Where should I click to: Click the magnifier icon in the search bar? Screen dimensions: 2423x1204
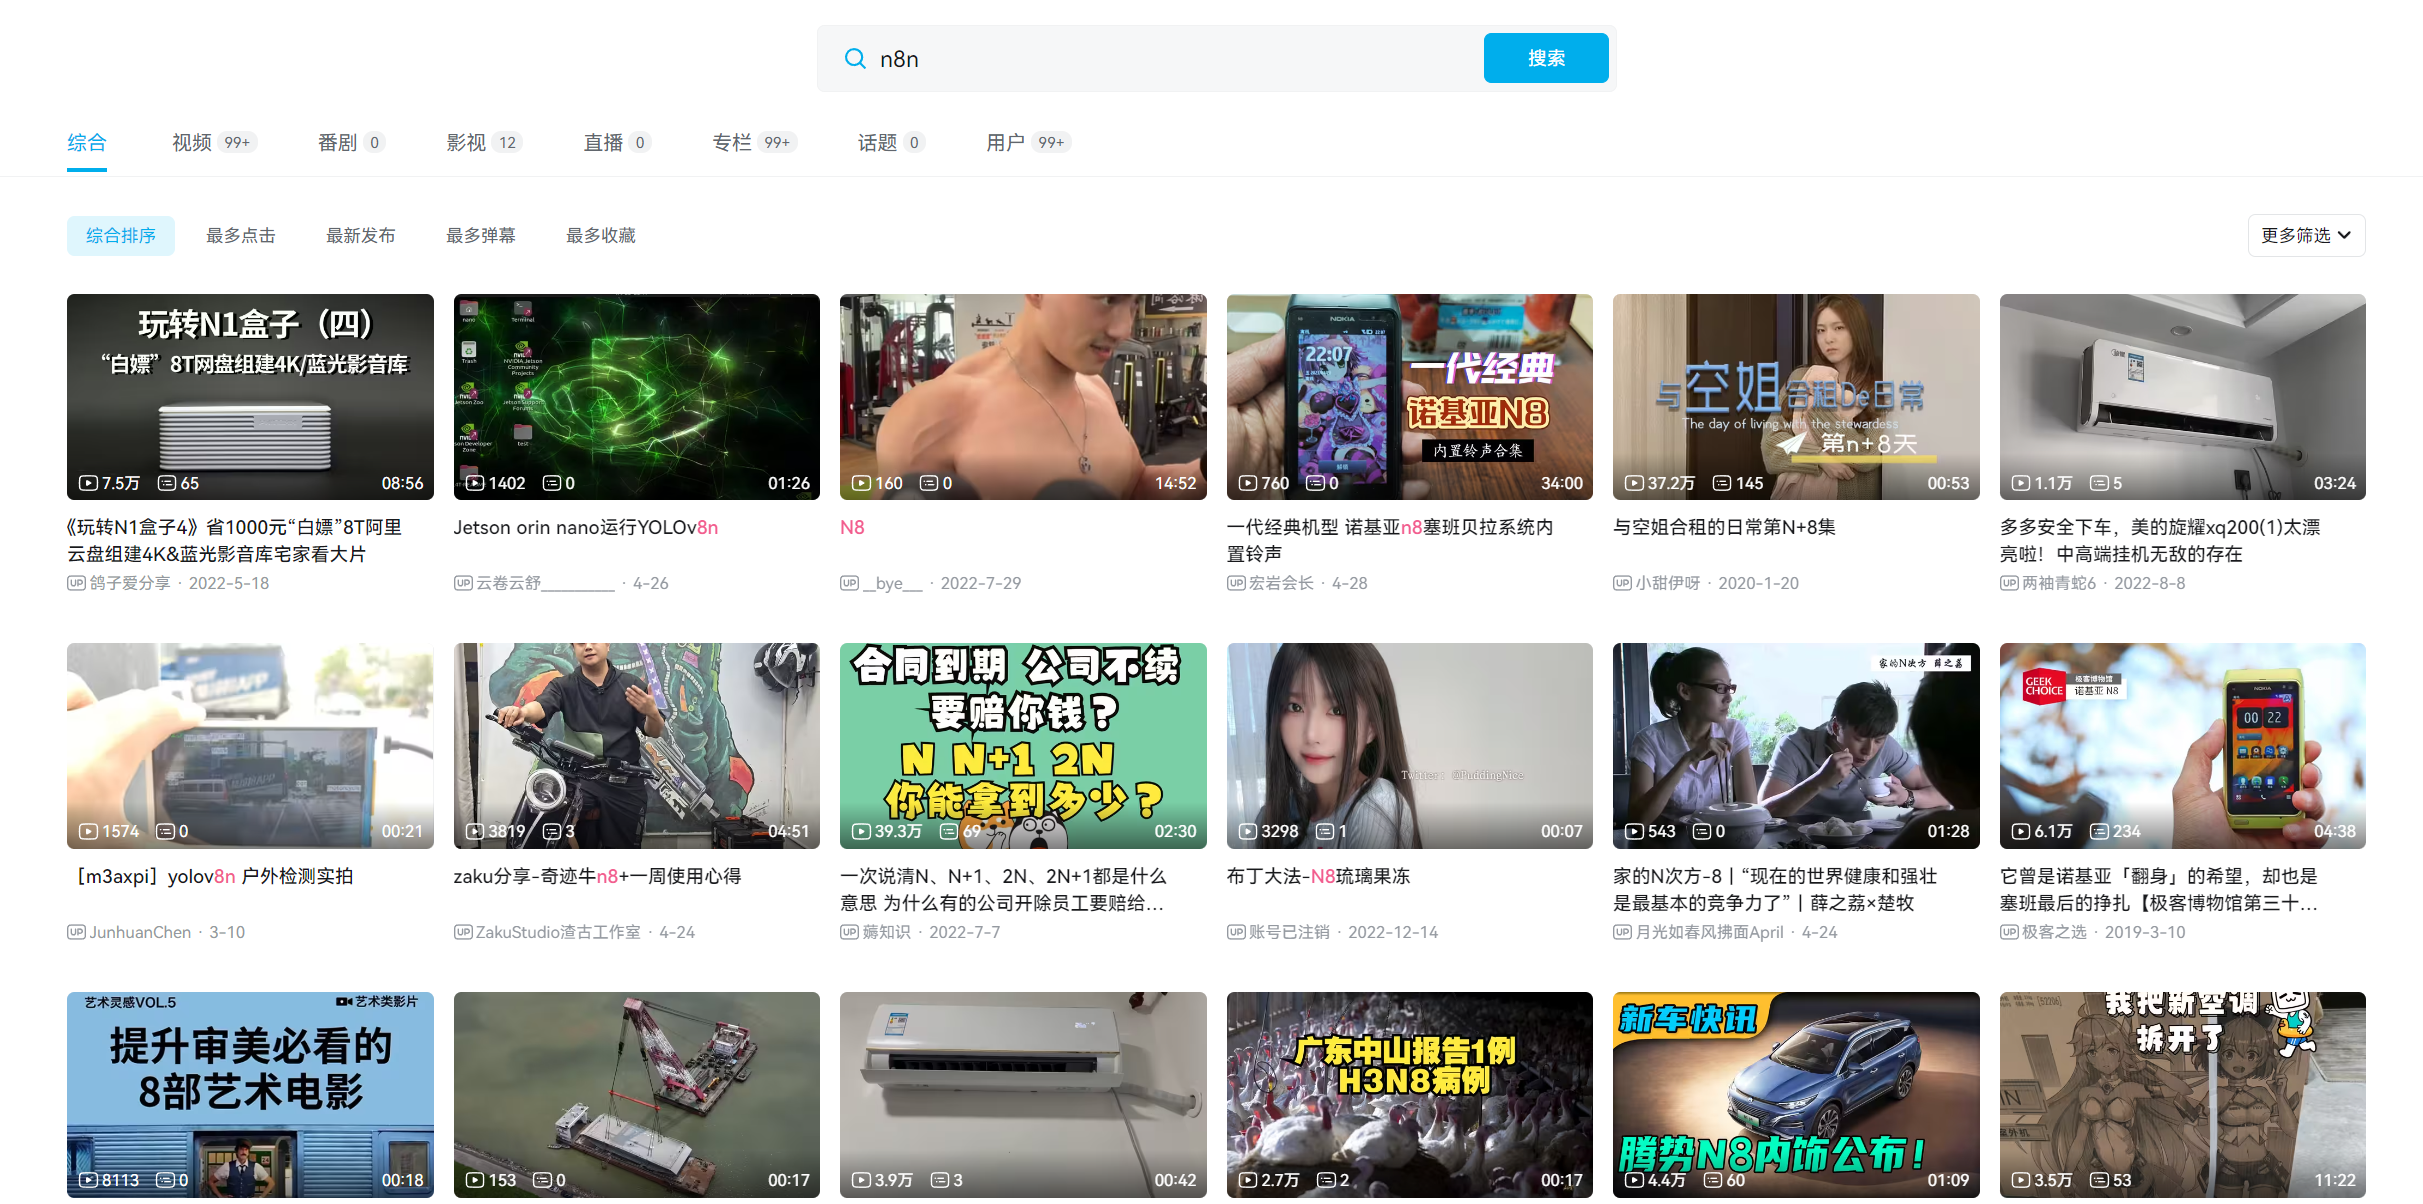click(856, 58)
